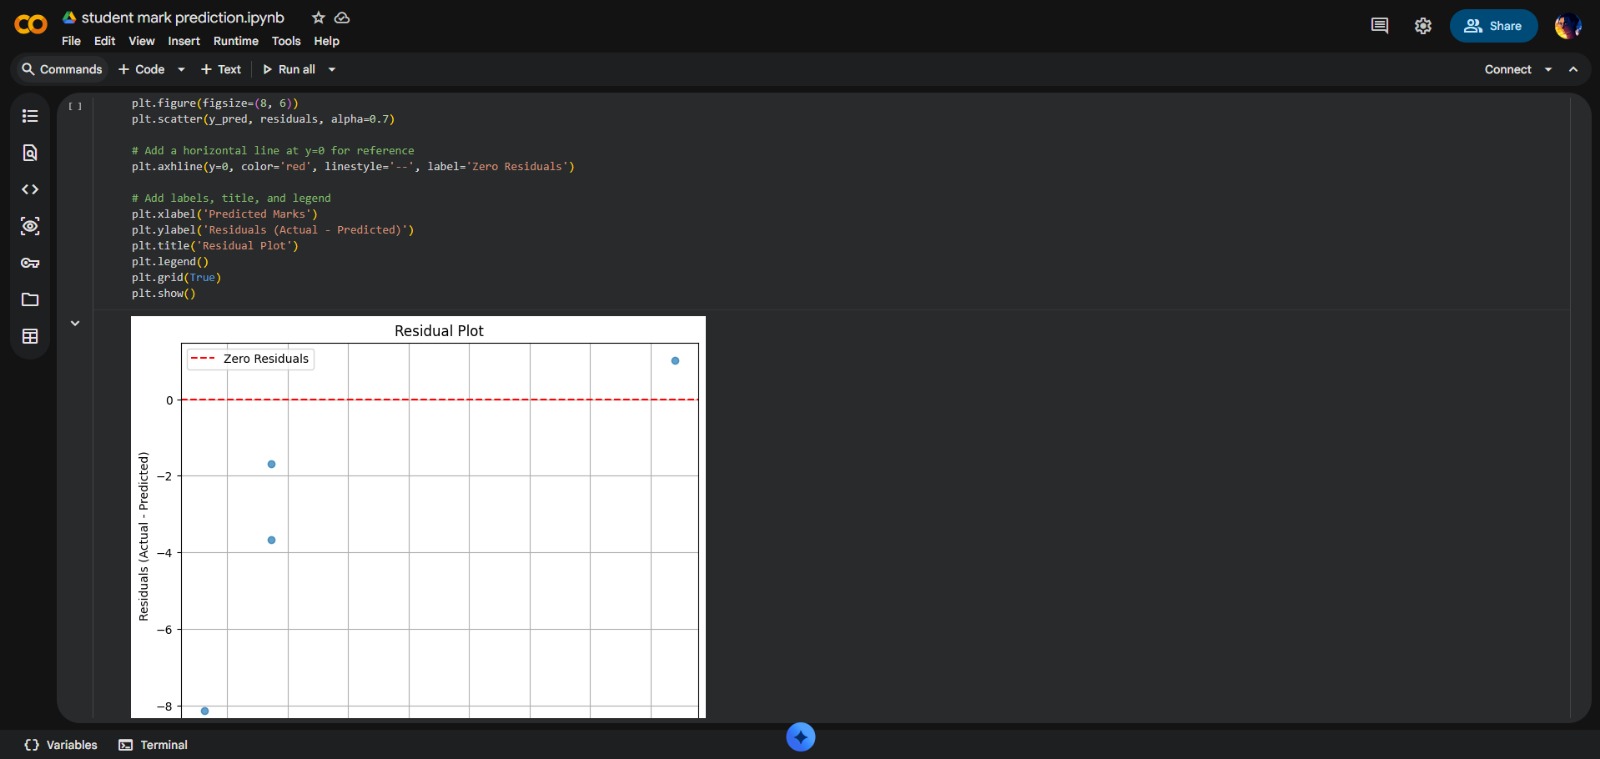Collapse the cell output chevron
Image resolution: width=1600 pixels, height=759 pixels.
[75, 323]
